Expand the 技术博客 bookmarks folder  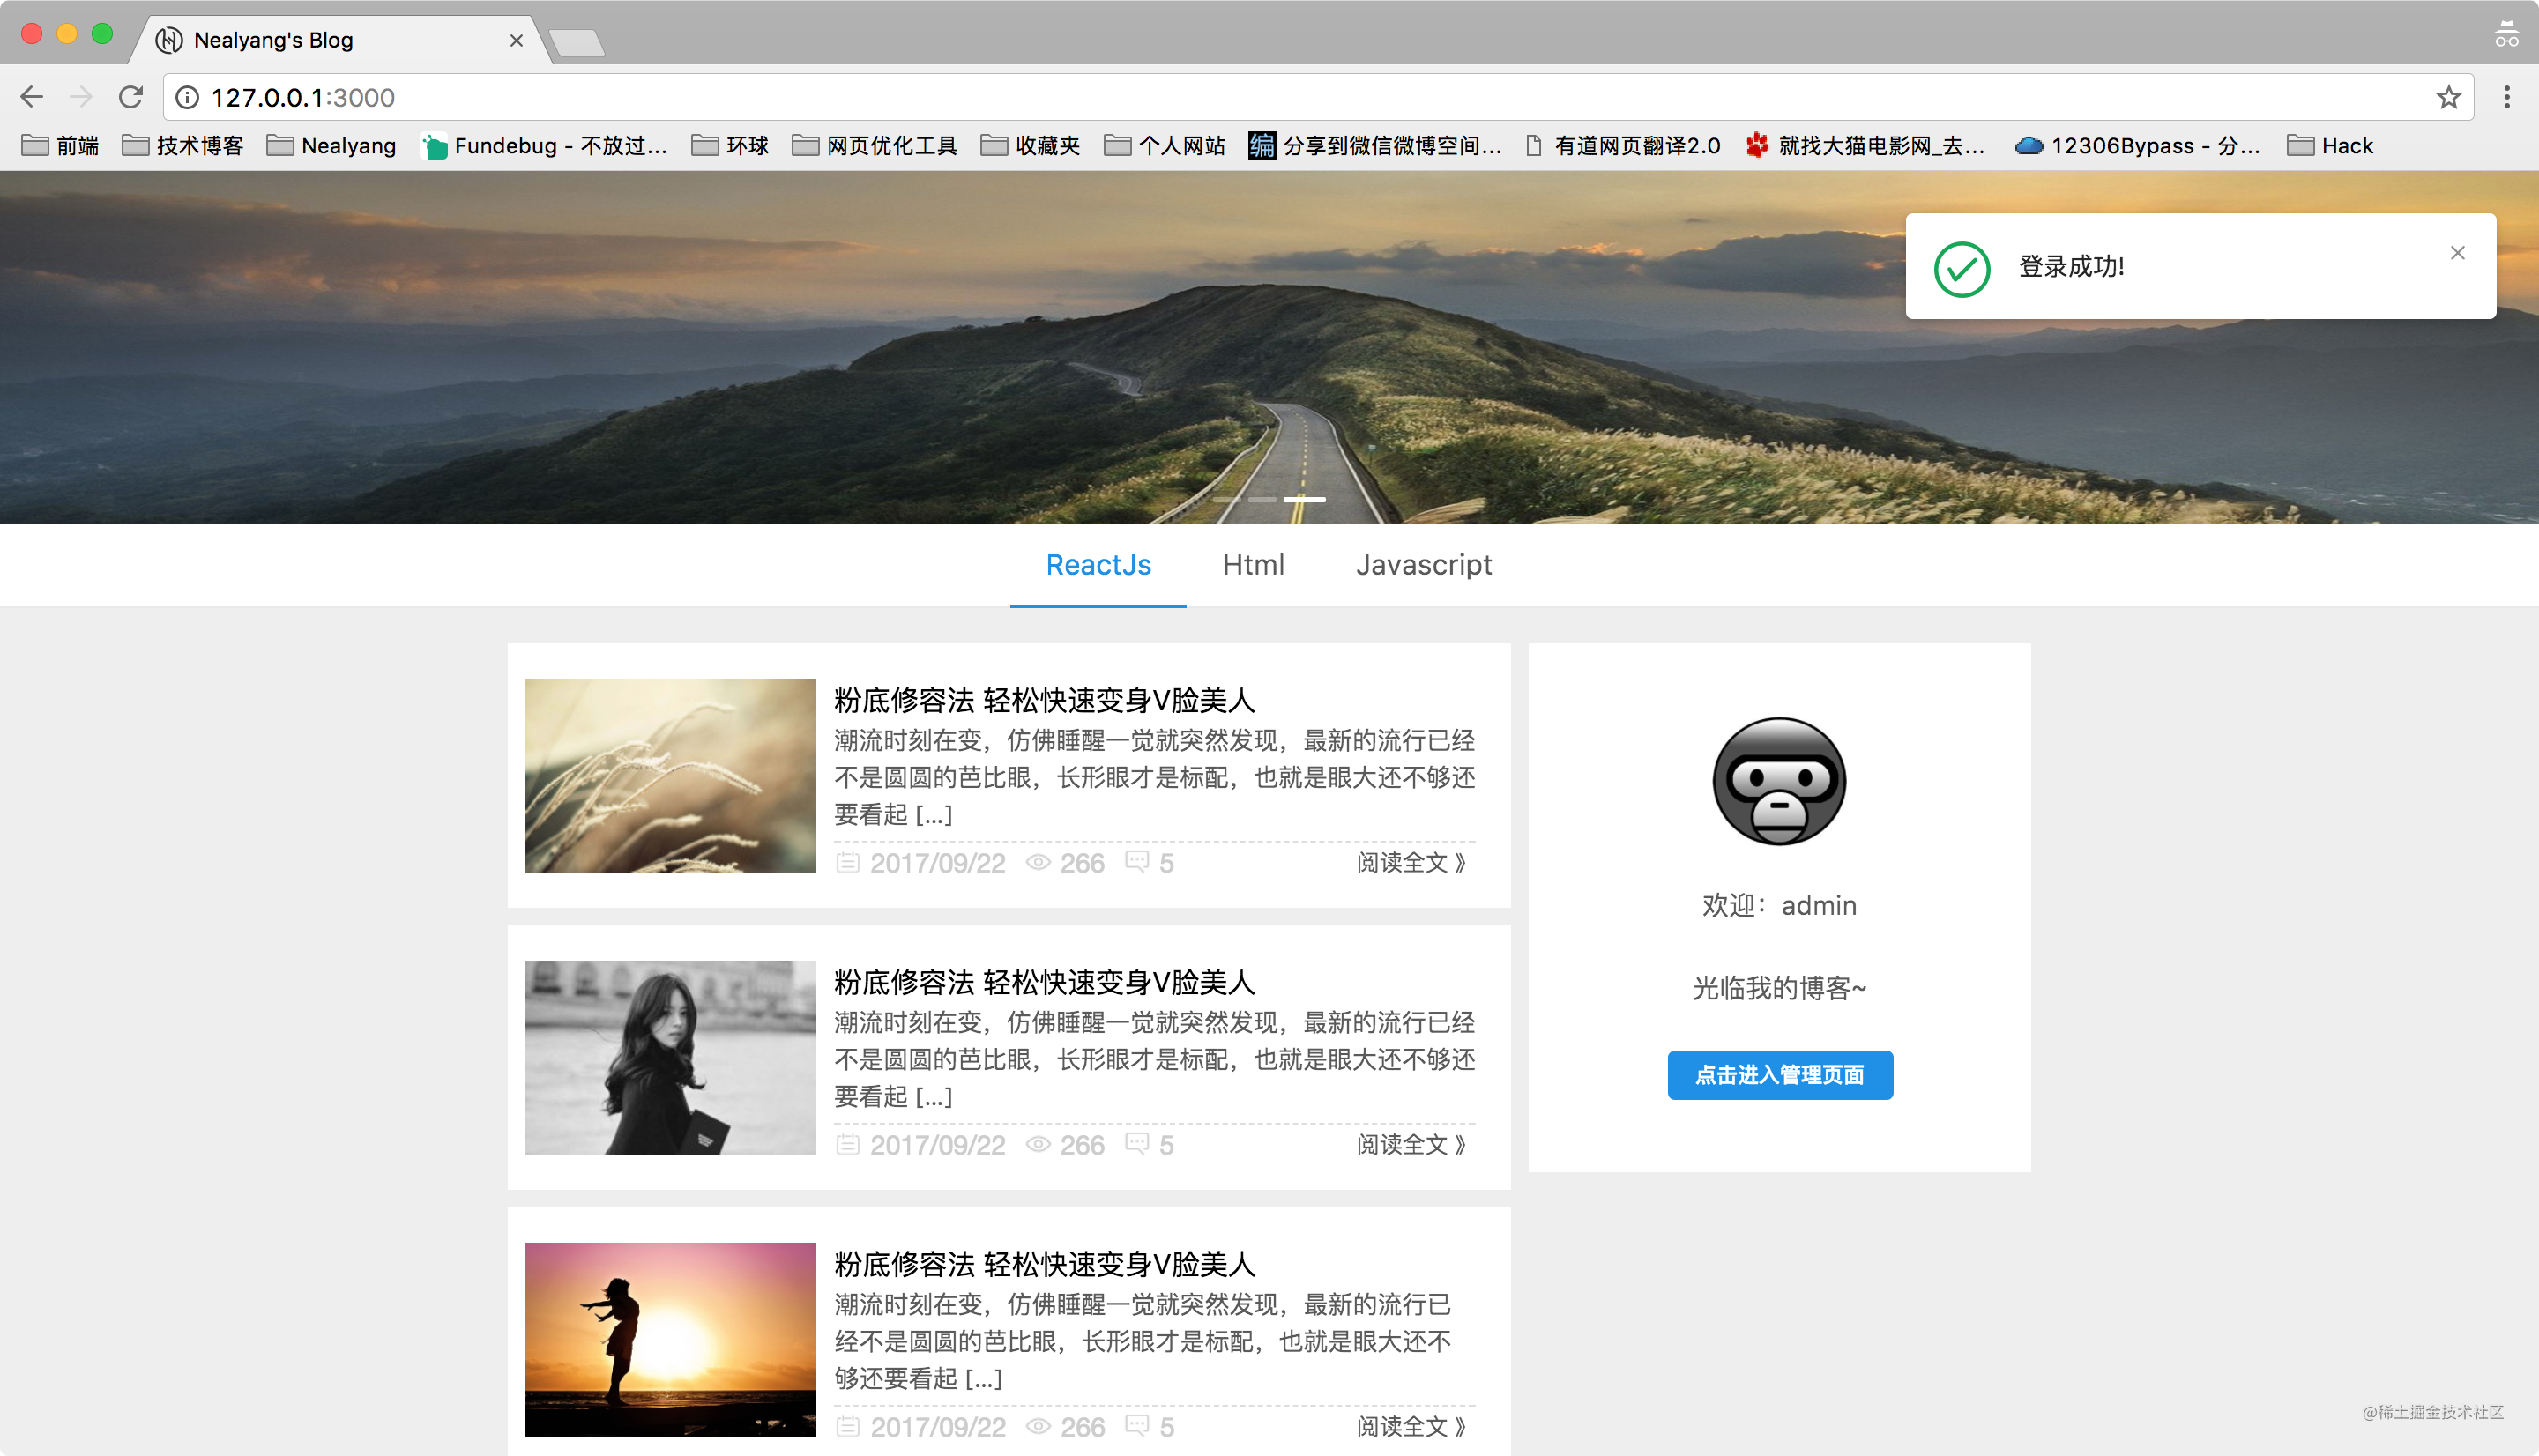coord(183,146)
